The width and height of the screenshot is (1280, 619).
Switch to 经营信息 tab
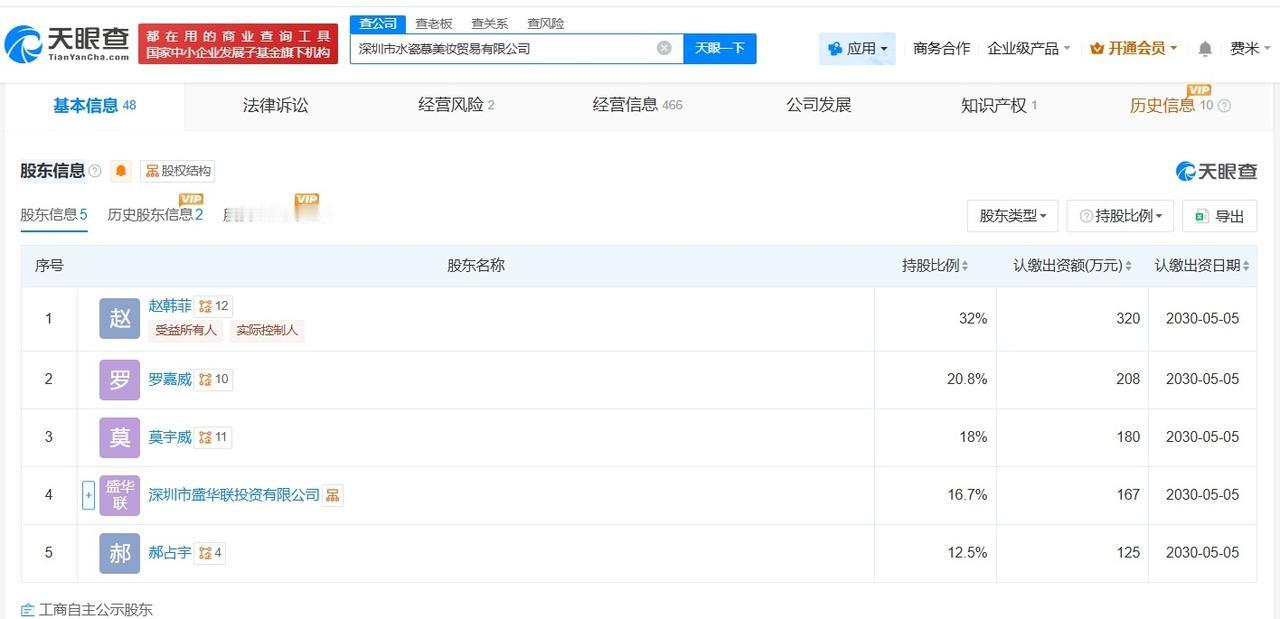click(x=637, y=105)
